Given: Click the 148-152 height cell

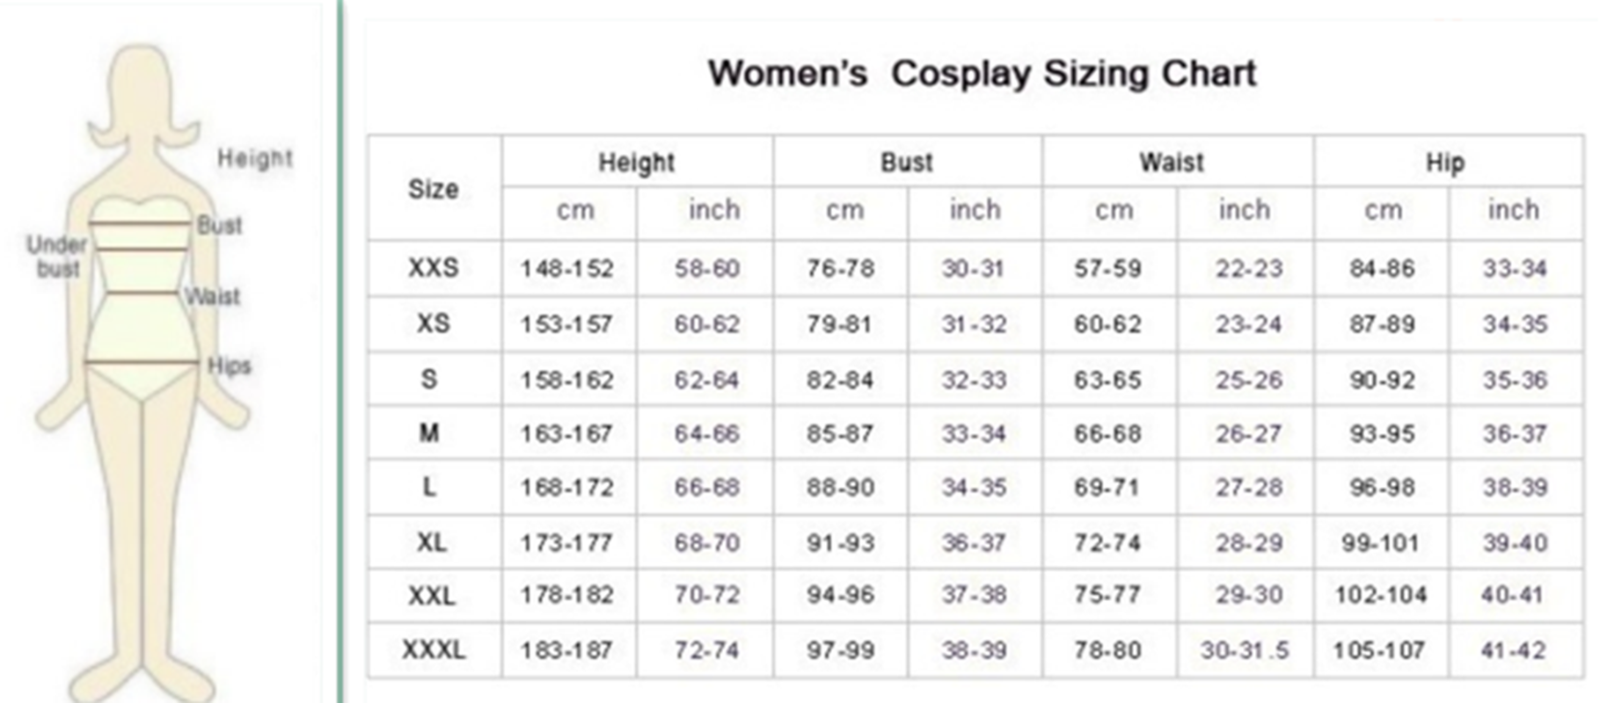Looking at the screenshot, I should 566,269.
